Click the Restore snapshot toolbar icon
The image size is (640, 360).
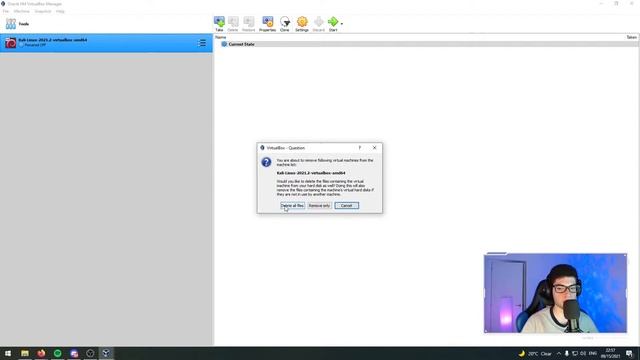(x=249, y=24)
